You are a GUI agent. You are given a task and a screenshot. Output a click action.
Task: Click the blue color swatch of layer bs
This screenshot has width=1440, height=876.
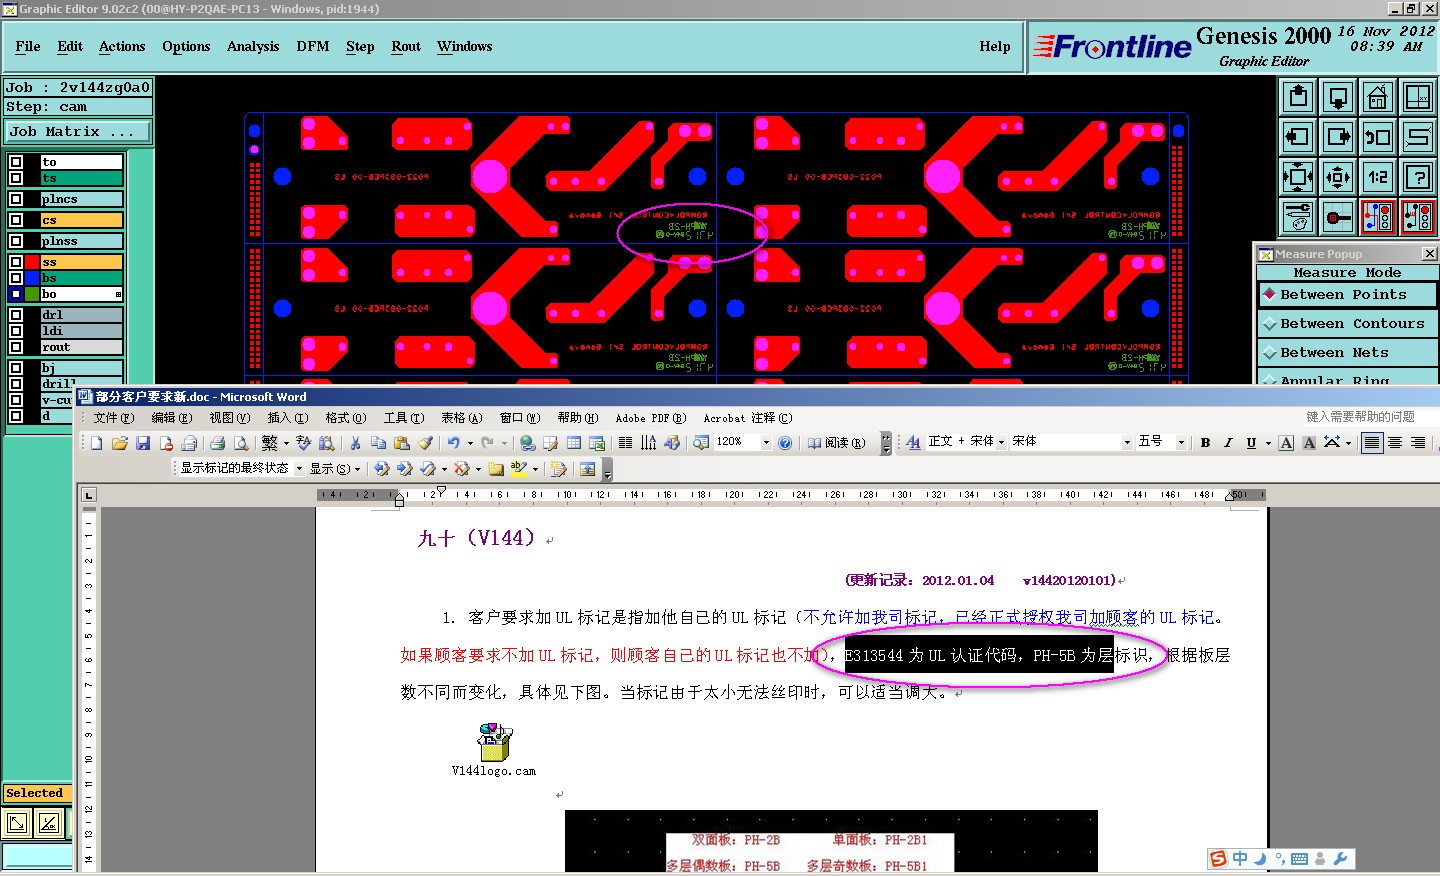pos(33,278)
